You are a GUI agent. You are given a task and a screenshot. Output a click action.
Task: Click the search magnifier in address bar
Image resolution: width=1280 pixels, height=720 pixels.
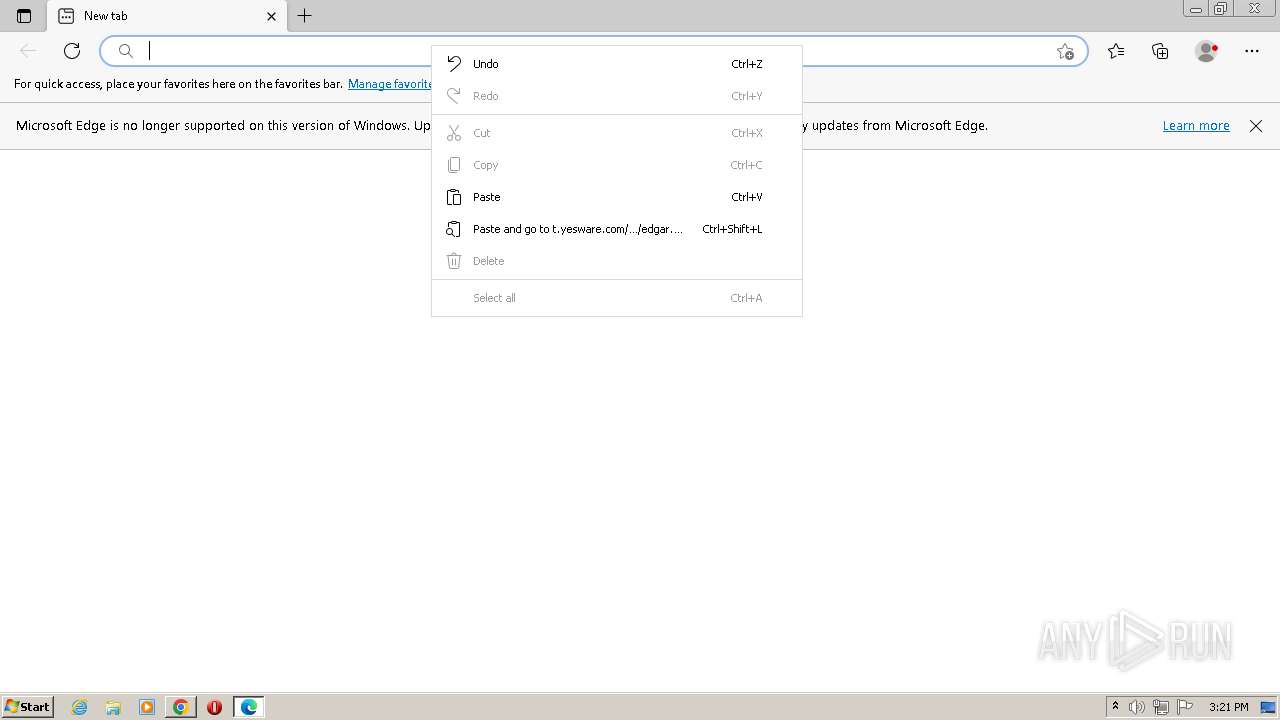126,51
